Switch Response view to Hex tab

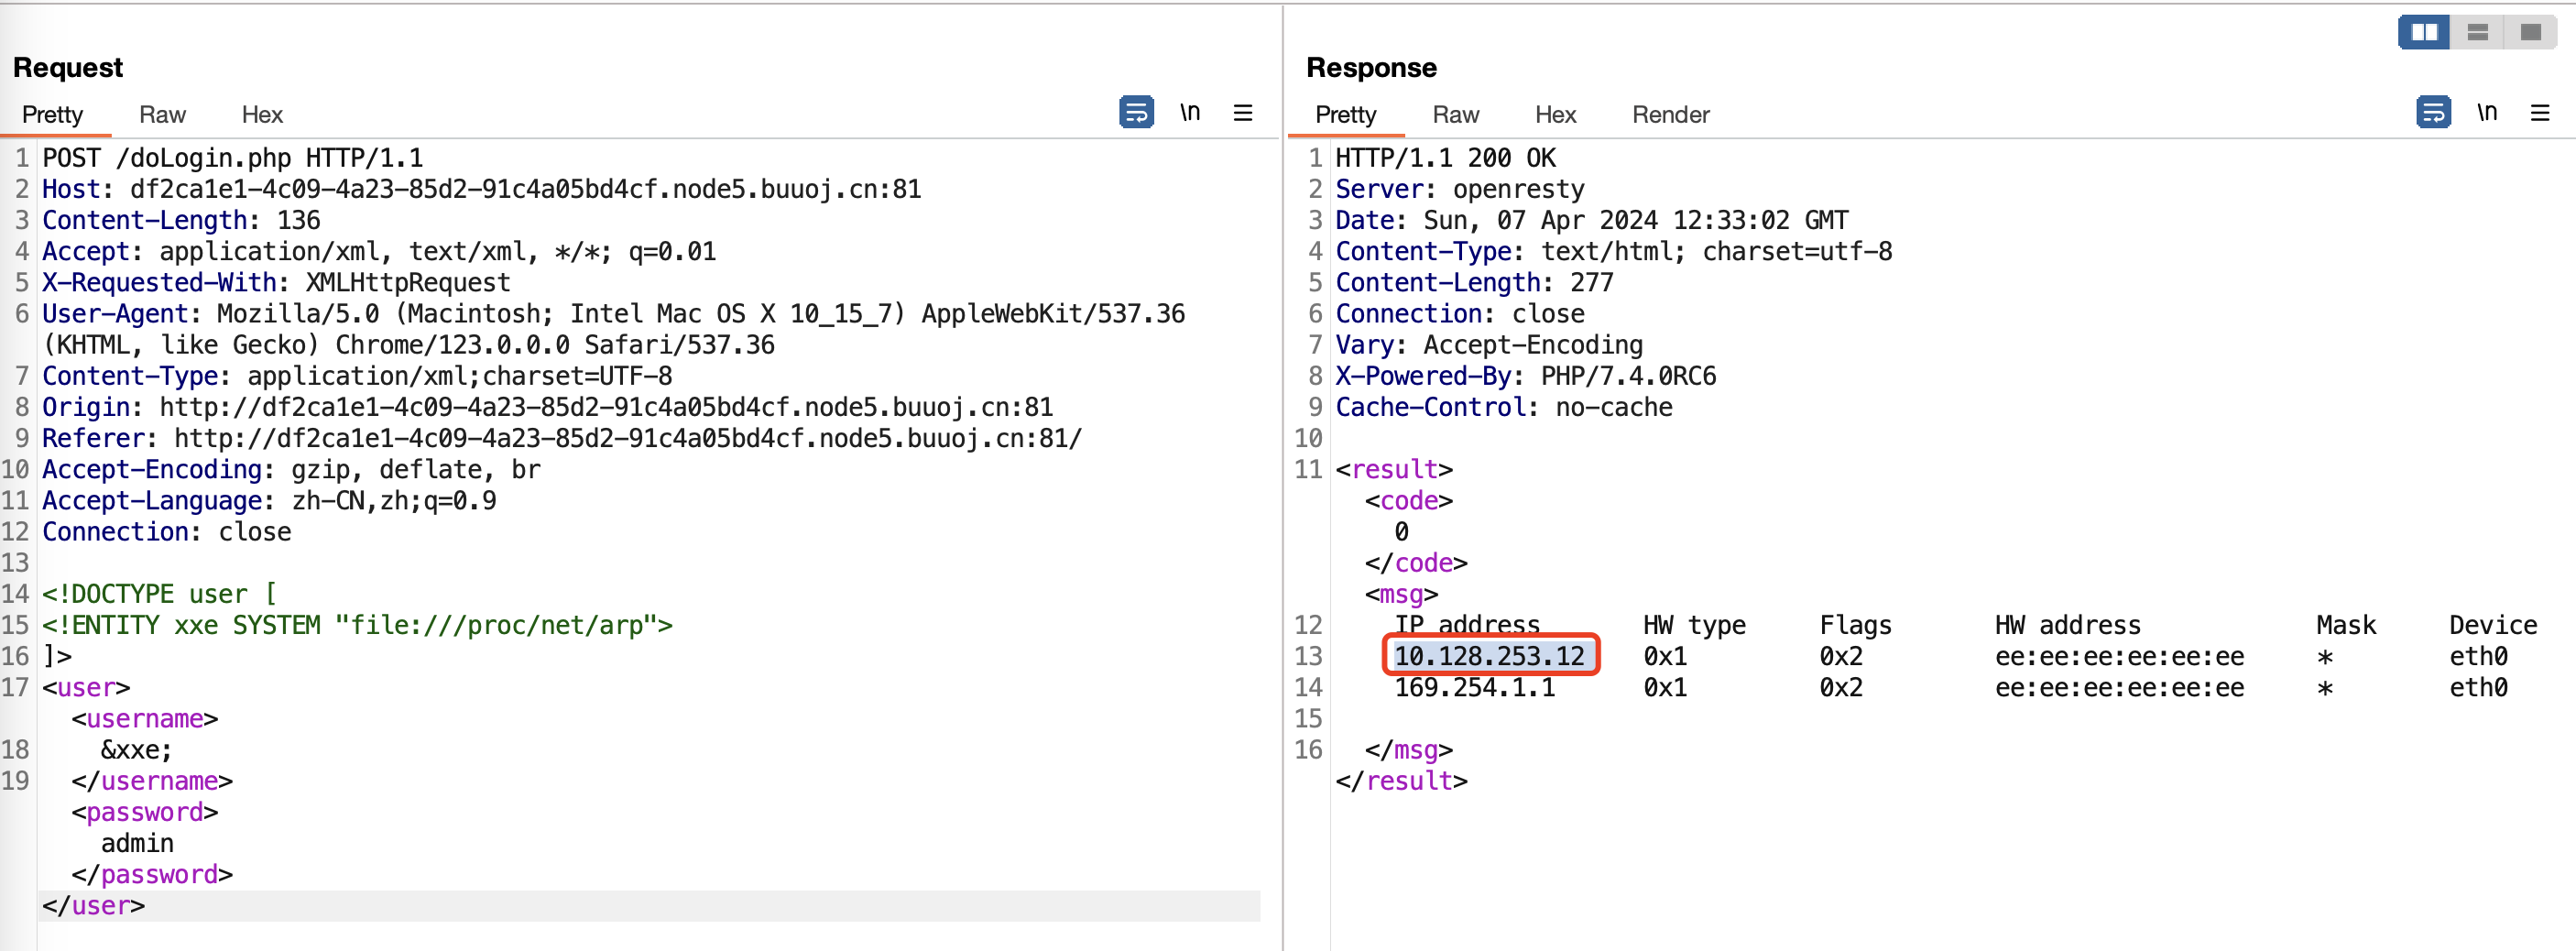pos(1556,115)
